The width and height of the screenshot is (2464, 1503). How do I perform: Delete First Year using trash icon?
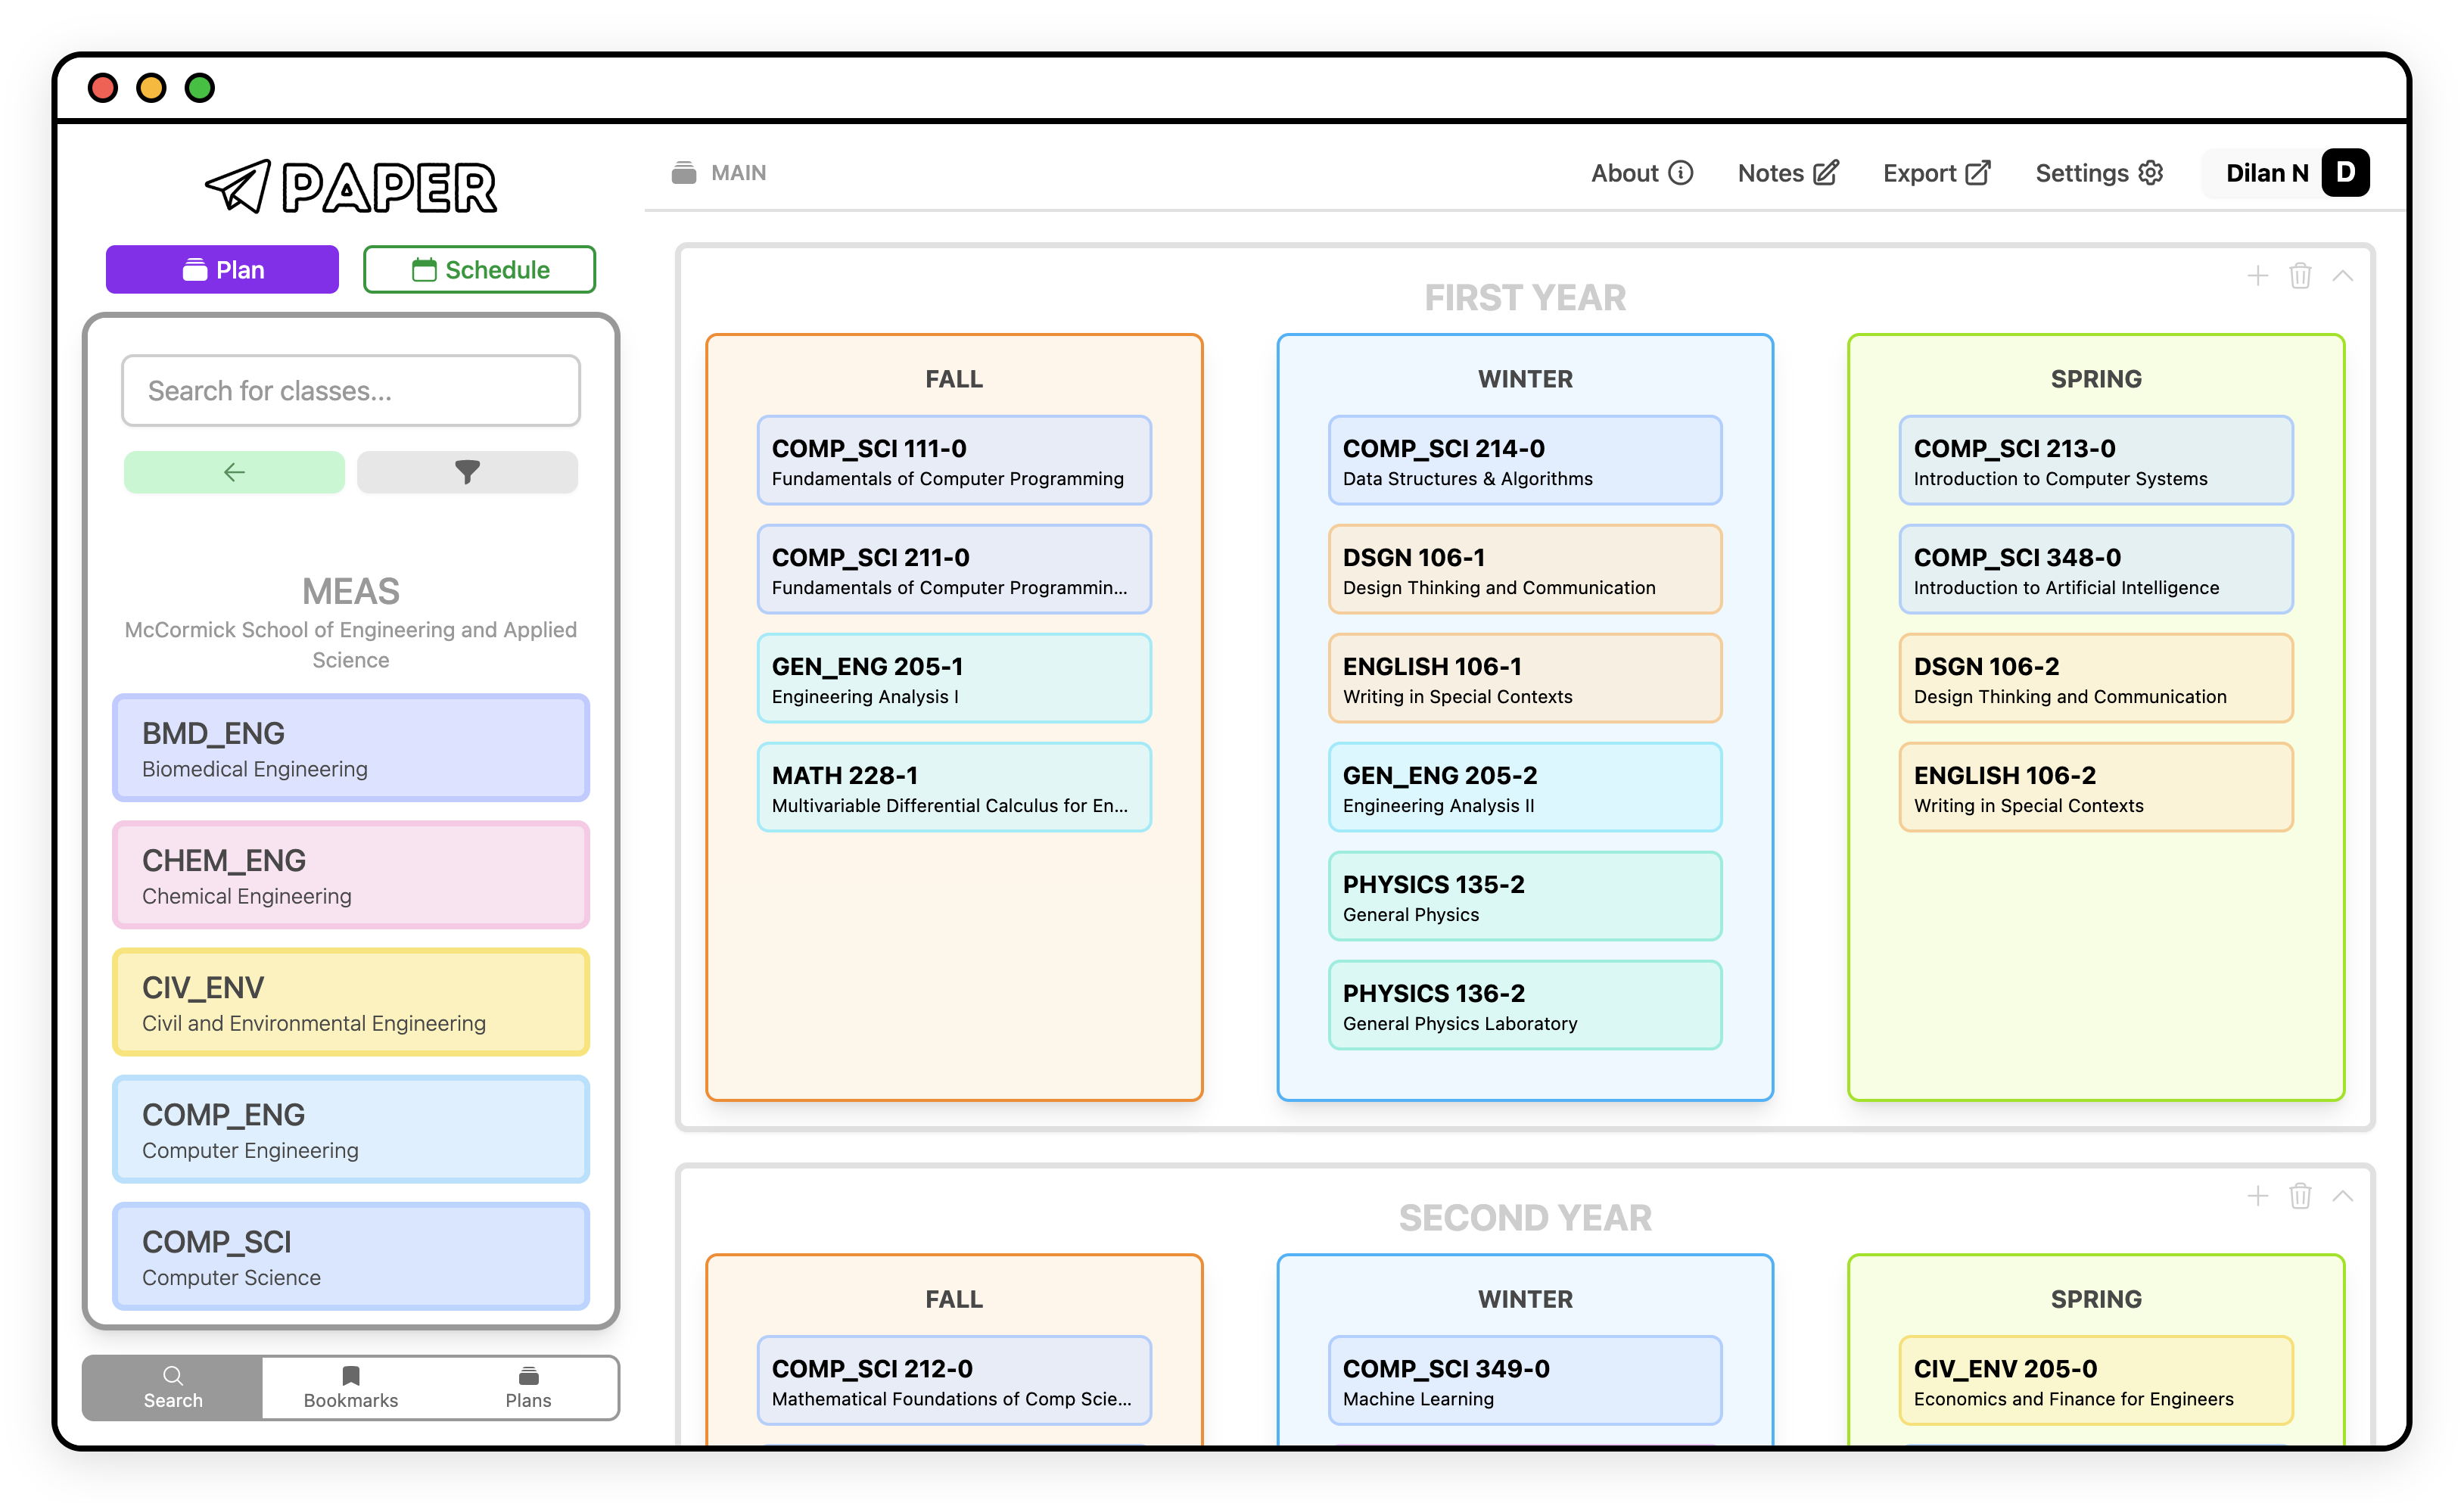[2300, 276]
